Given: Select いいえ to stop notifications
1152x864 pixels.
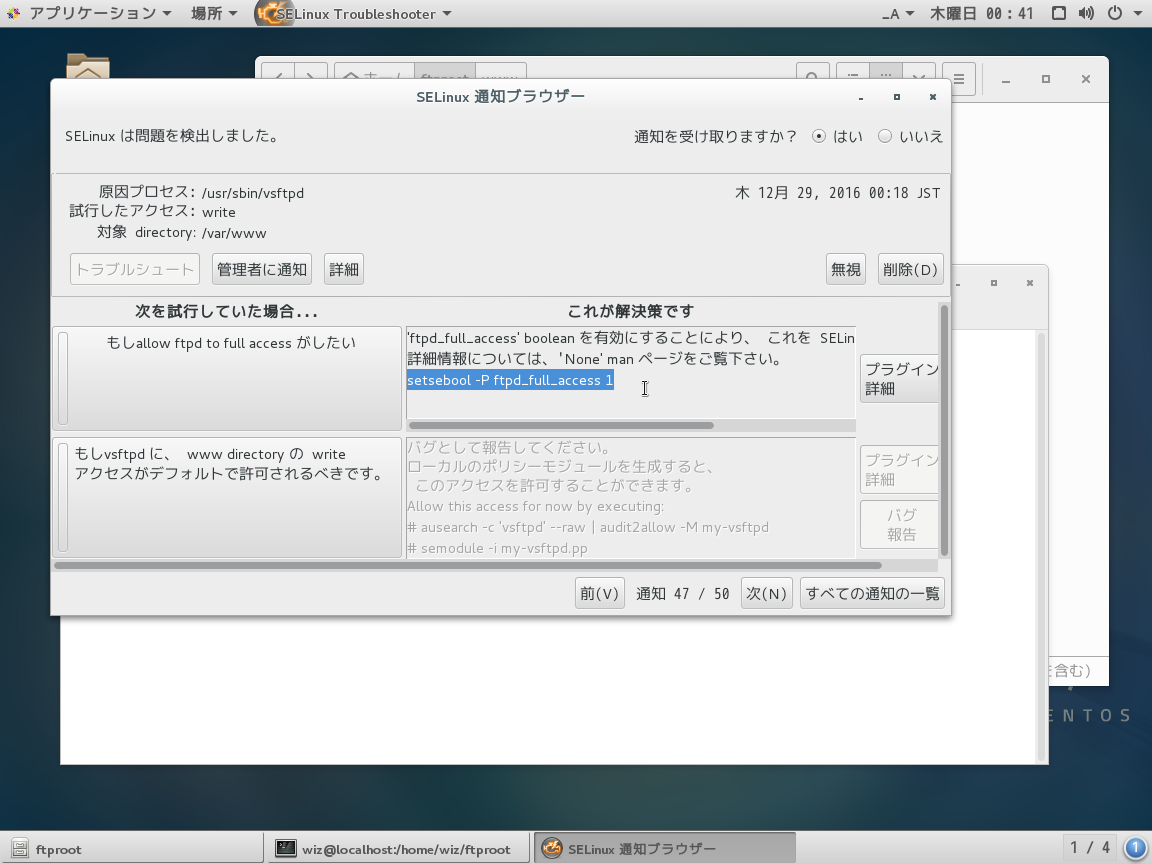Looking at the screenshot, I should [910, 136].
